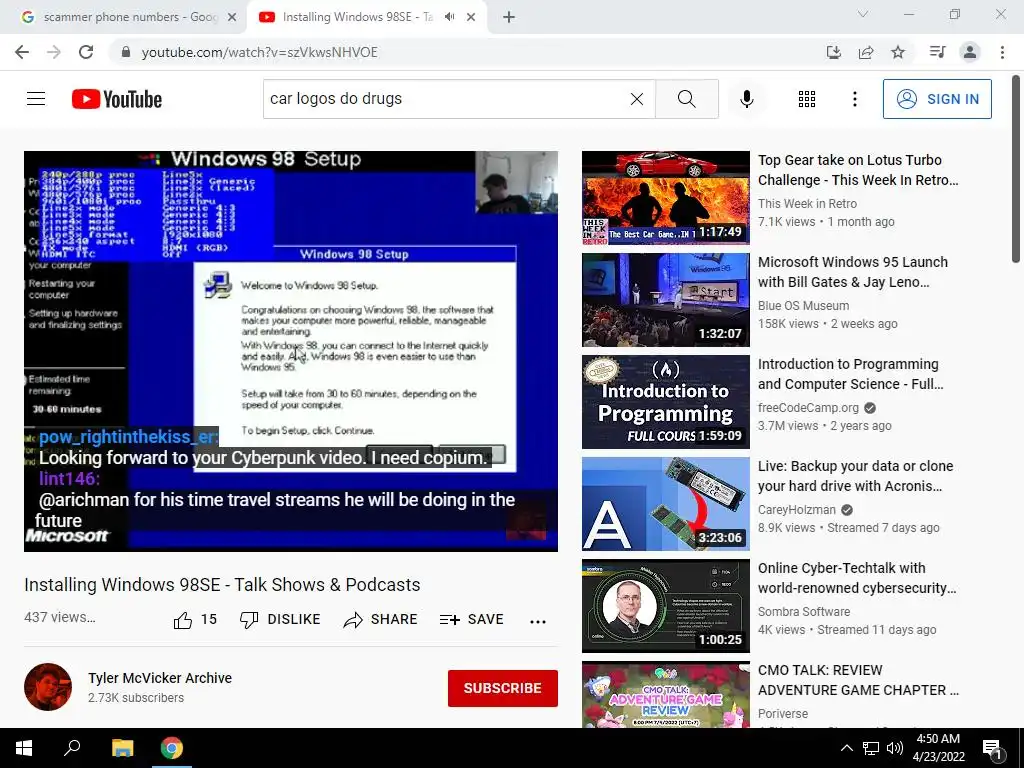Viewport: 1024px width, 768px height.
Task: Open the network tray icon
Action: [871, 748]
